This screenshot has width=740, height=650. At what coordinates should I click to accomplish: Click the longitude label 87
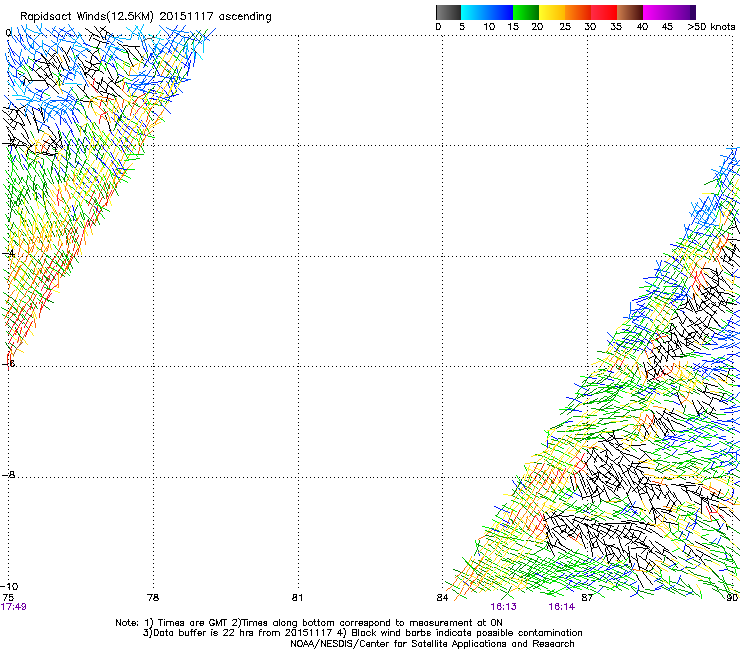[x=587, y=598]
